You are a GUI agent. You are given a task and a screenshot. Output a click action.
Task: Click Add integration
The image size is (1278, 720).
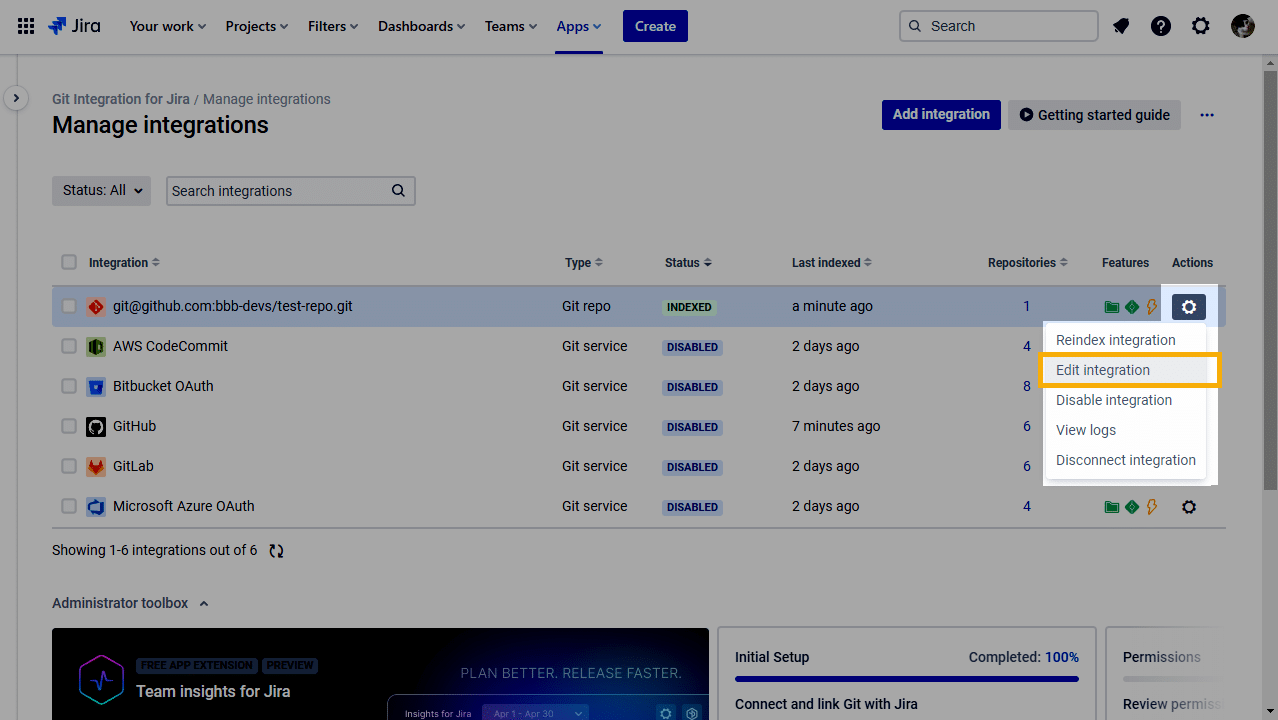tap(941, 115)
